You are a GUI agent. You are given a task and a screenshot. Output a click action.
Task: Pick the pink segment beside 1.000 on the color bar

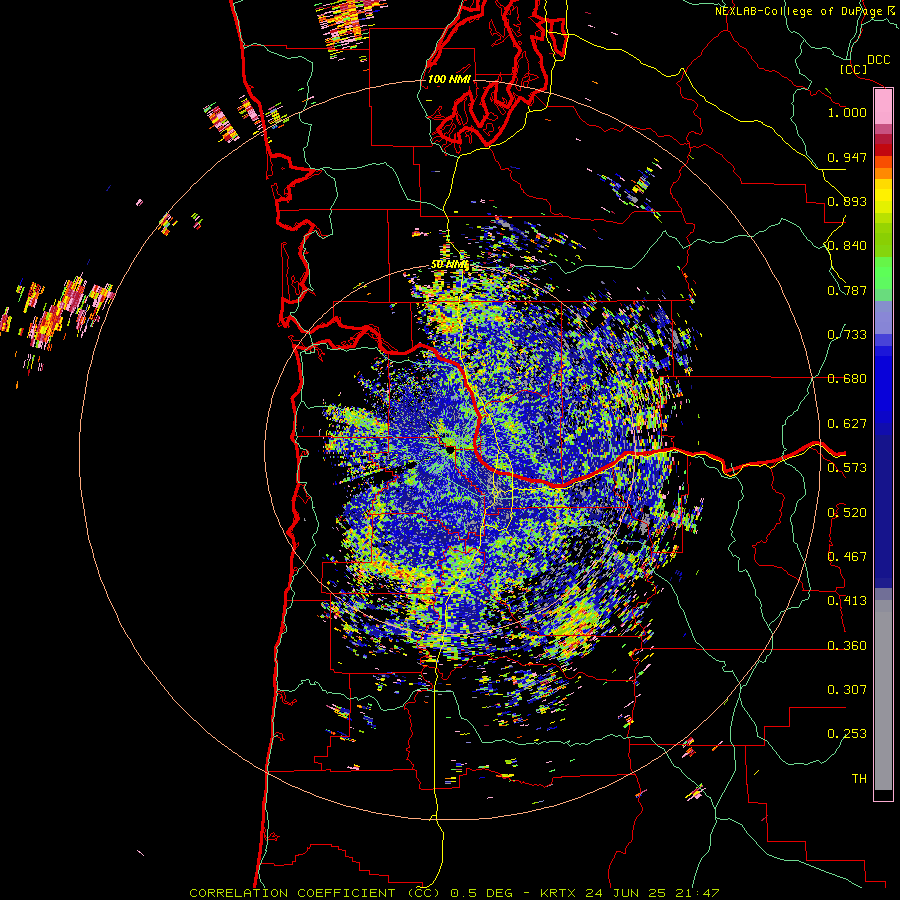coord(883,107)
